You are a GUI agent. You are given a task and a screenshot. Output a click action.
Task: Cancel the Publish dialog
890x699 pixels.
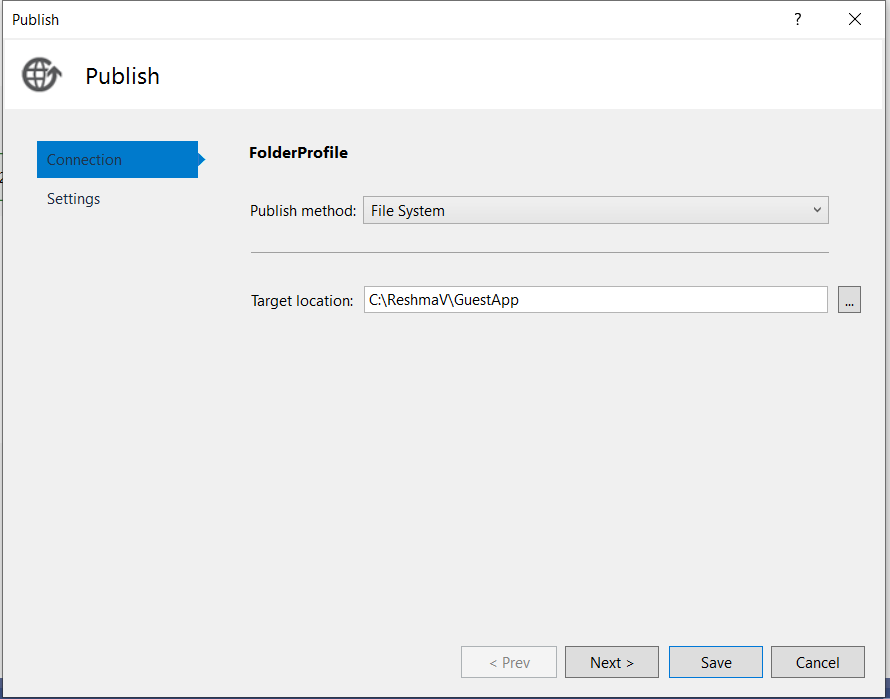[x=818, y=661]
